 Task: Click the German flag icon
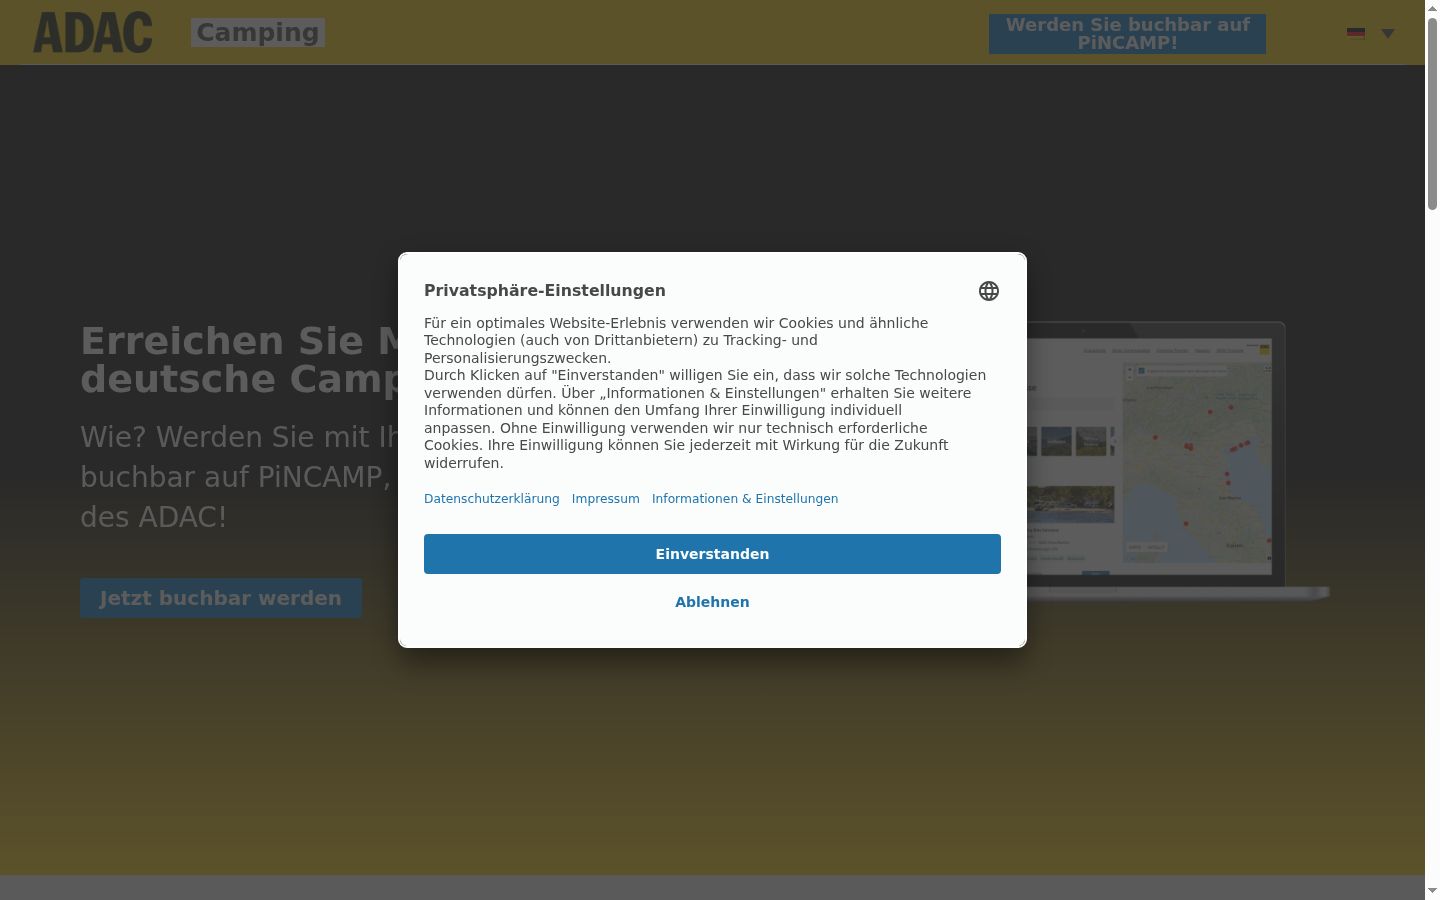[1356, 33]
